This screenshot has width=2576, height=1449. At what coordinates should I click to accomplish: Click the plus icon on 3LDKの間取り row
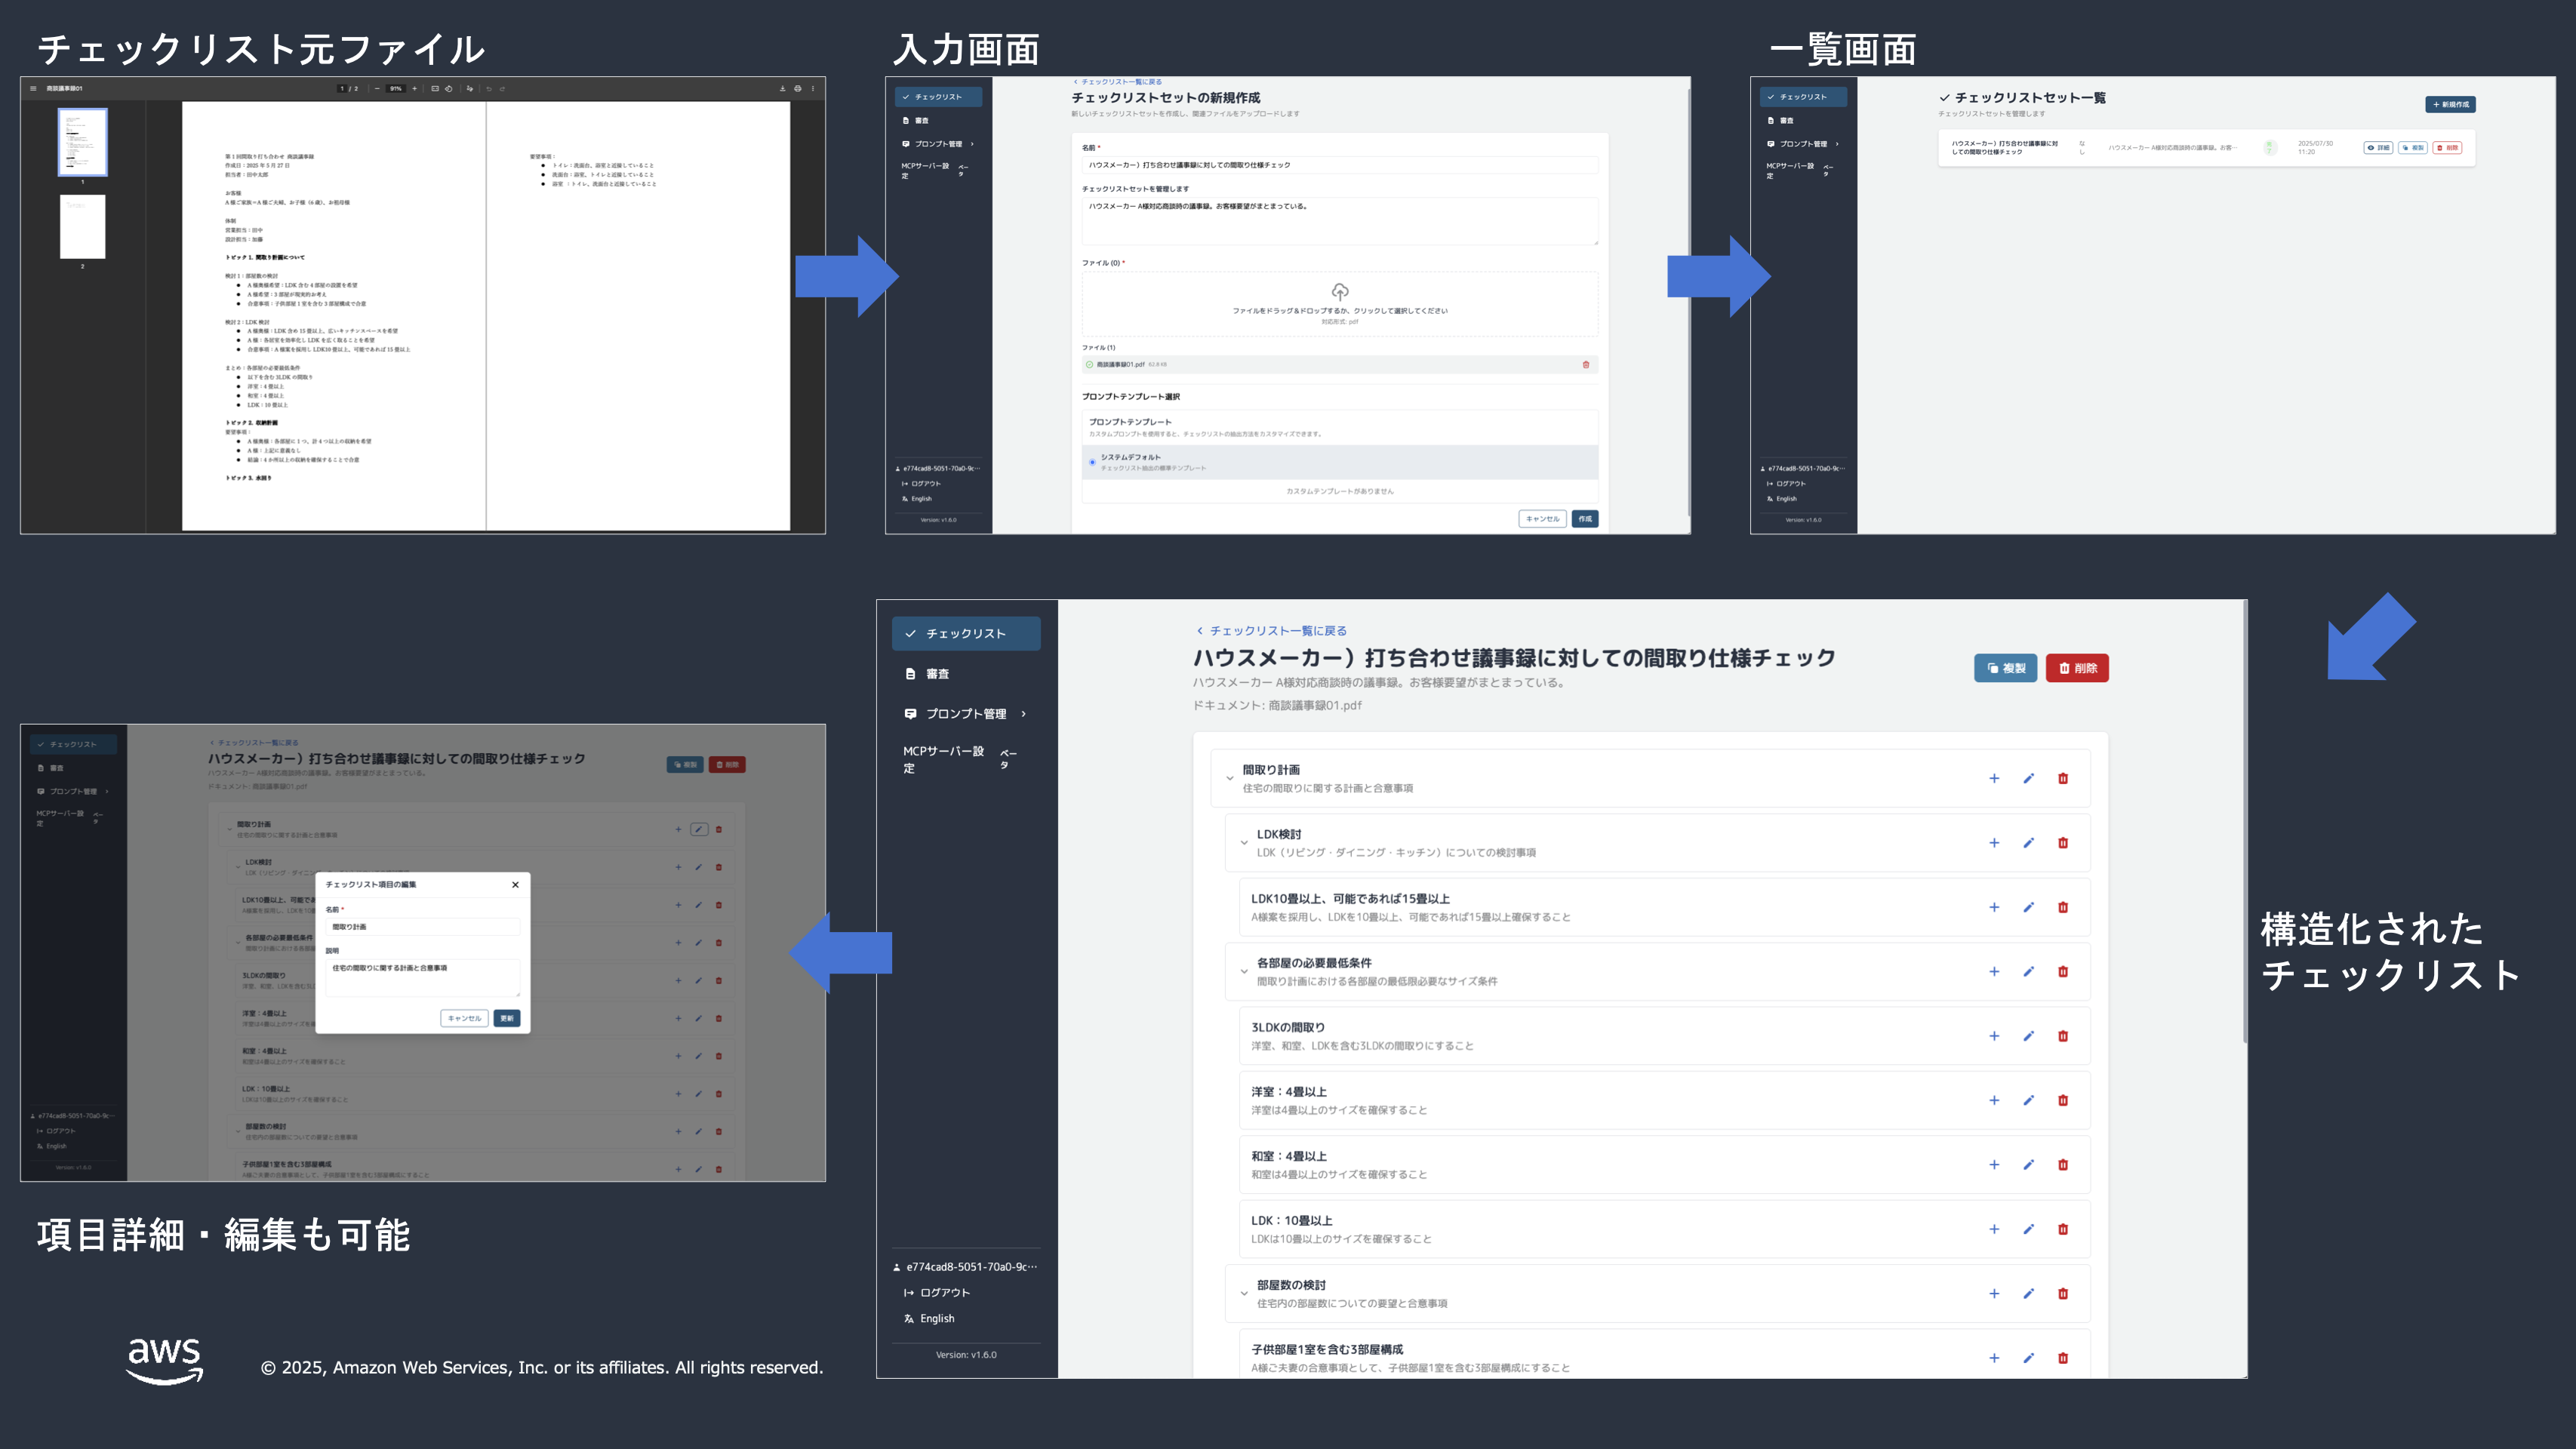pos(1993,1036)
